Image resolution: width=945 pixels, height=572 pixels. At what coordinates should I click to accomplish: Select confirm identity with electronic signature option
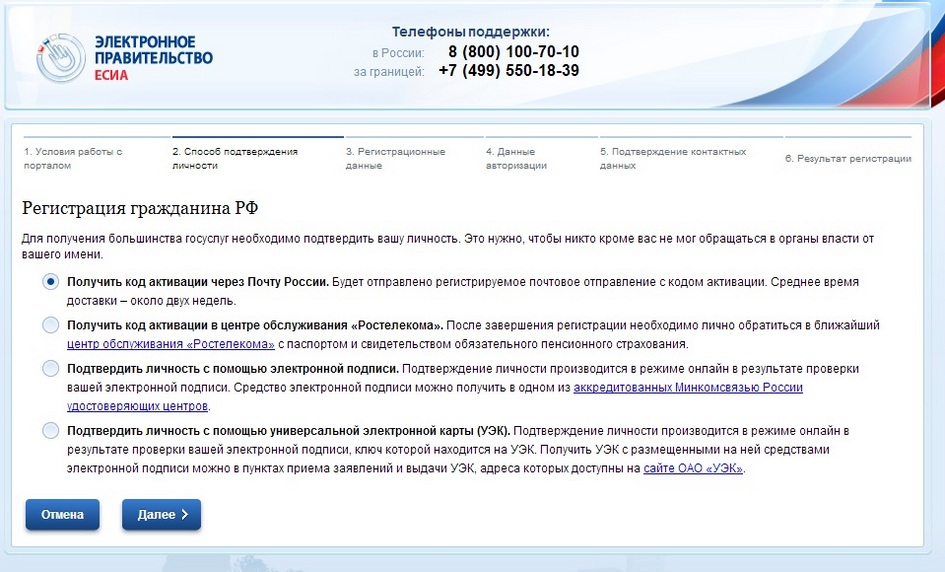pyautogui.click(x=51, y=368)
